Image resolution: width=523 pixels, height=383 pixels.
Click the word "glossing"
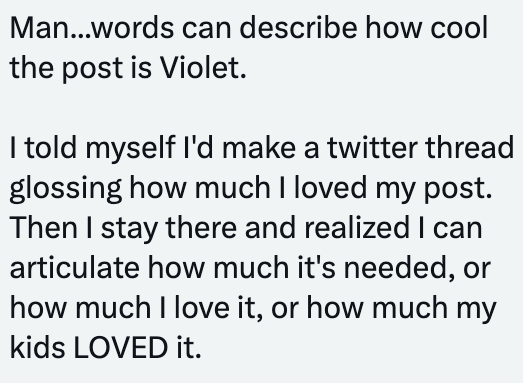[66, 189]
